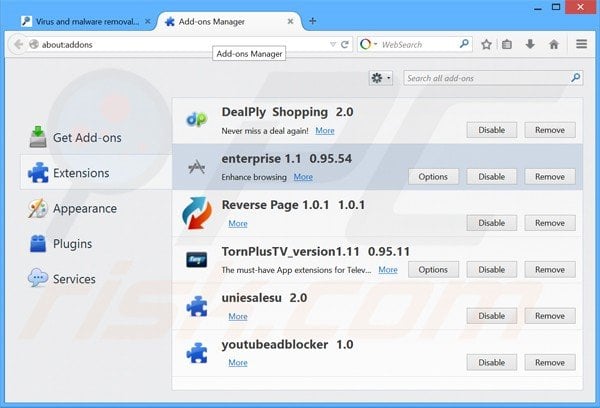The height and width of the screenshot is (408, 600).
Task: Remove youtubeadblocker extension
Action: [x=550, y=362]
